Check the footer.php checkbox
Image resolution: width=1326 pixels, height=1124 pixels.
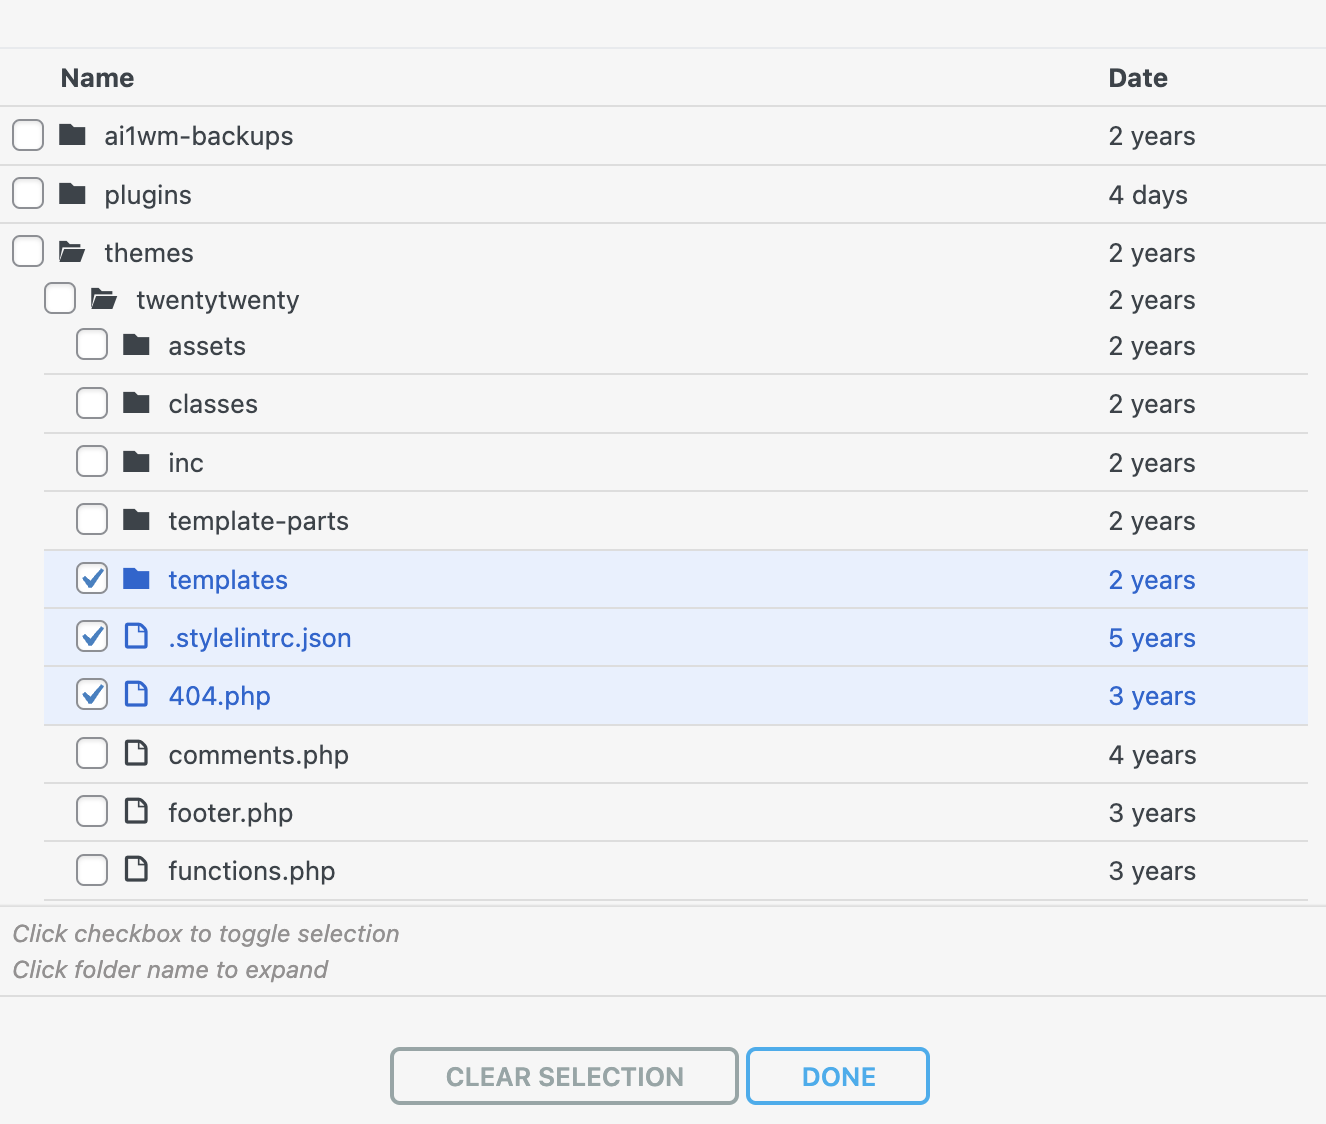[92, 812]
